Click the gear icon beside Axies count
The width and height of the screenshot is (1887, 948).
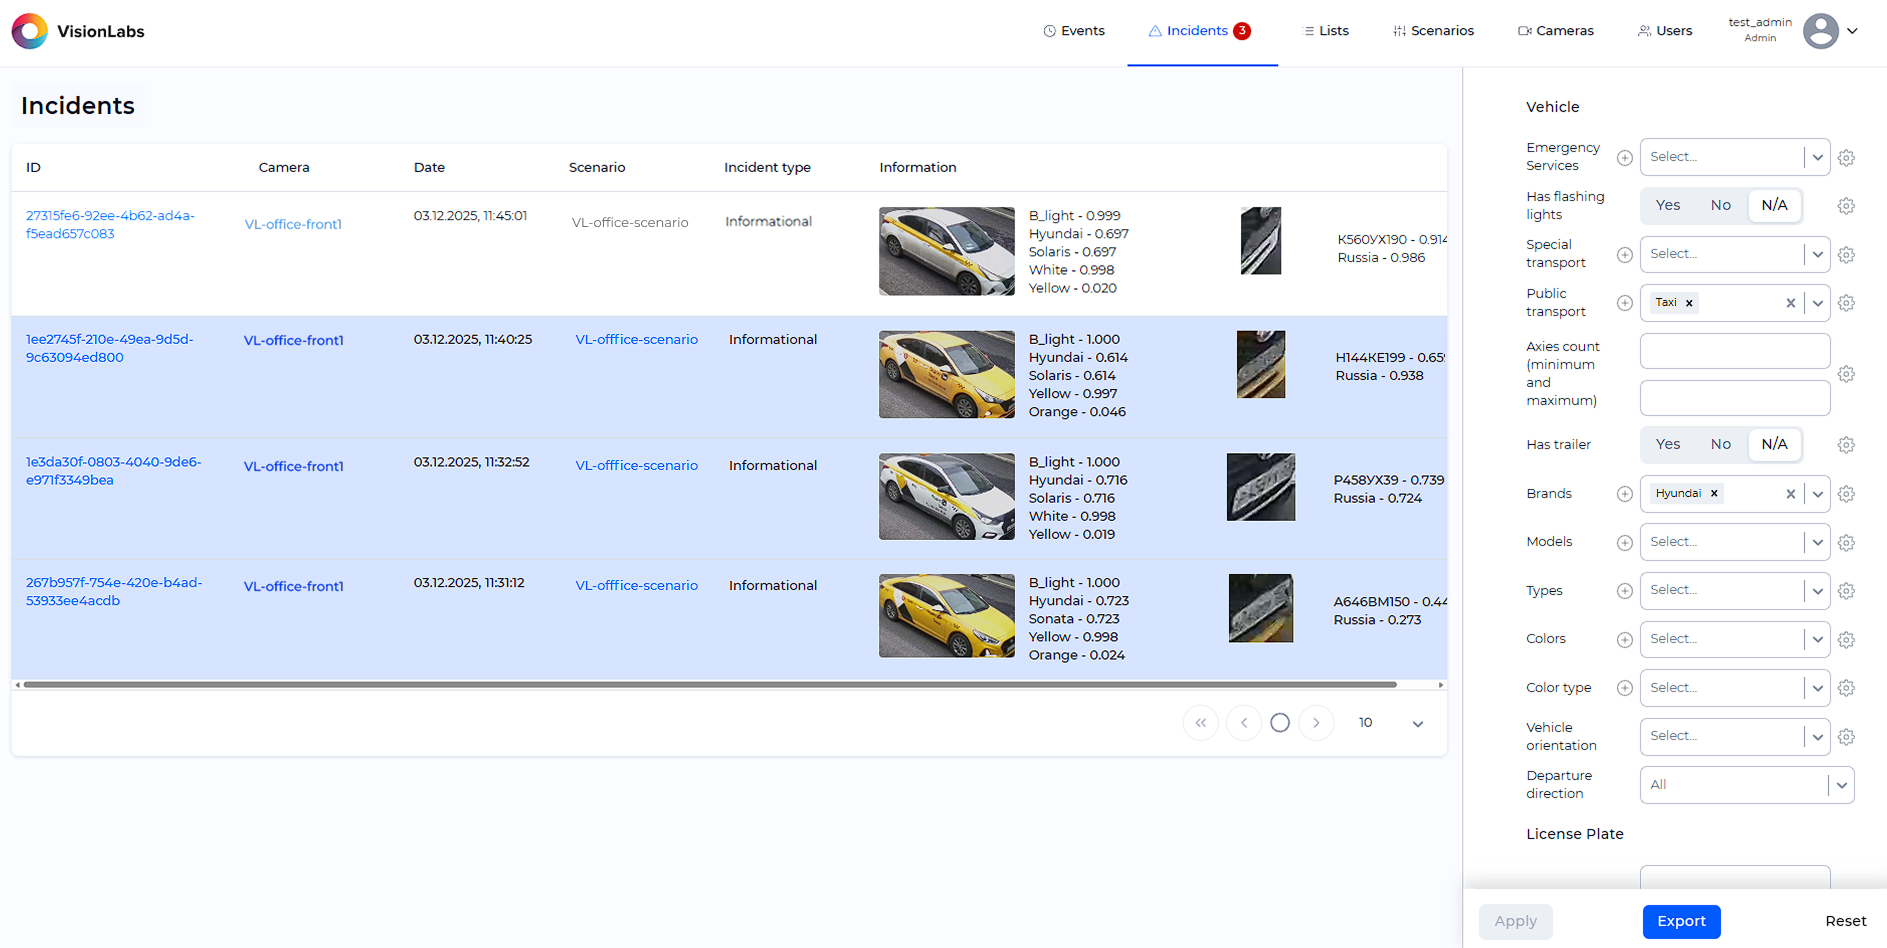1846,374
